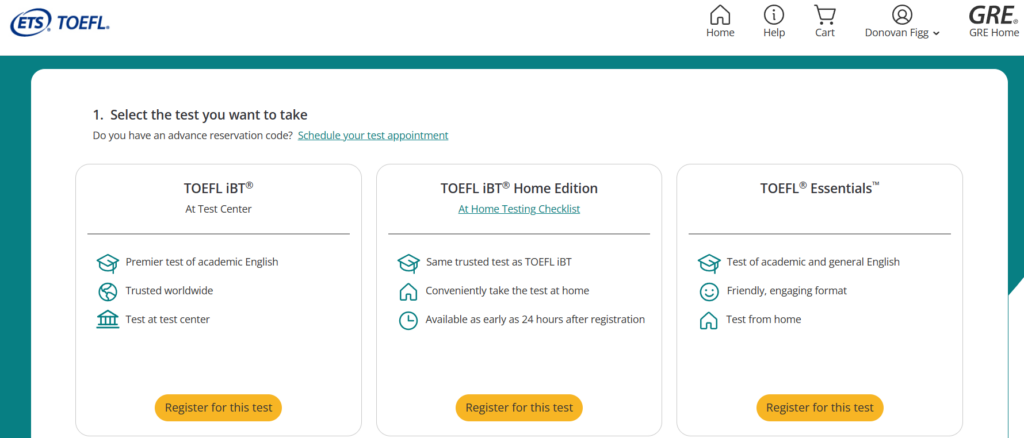This screenshot has height=438, width=1024.
Task: Click graduation cap icon beside Same trusted test
Action: (408, 263)
